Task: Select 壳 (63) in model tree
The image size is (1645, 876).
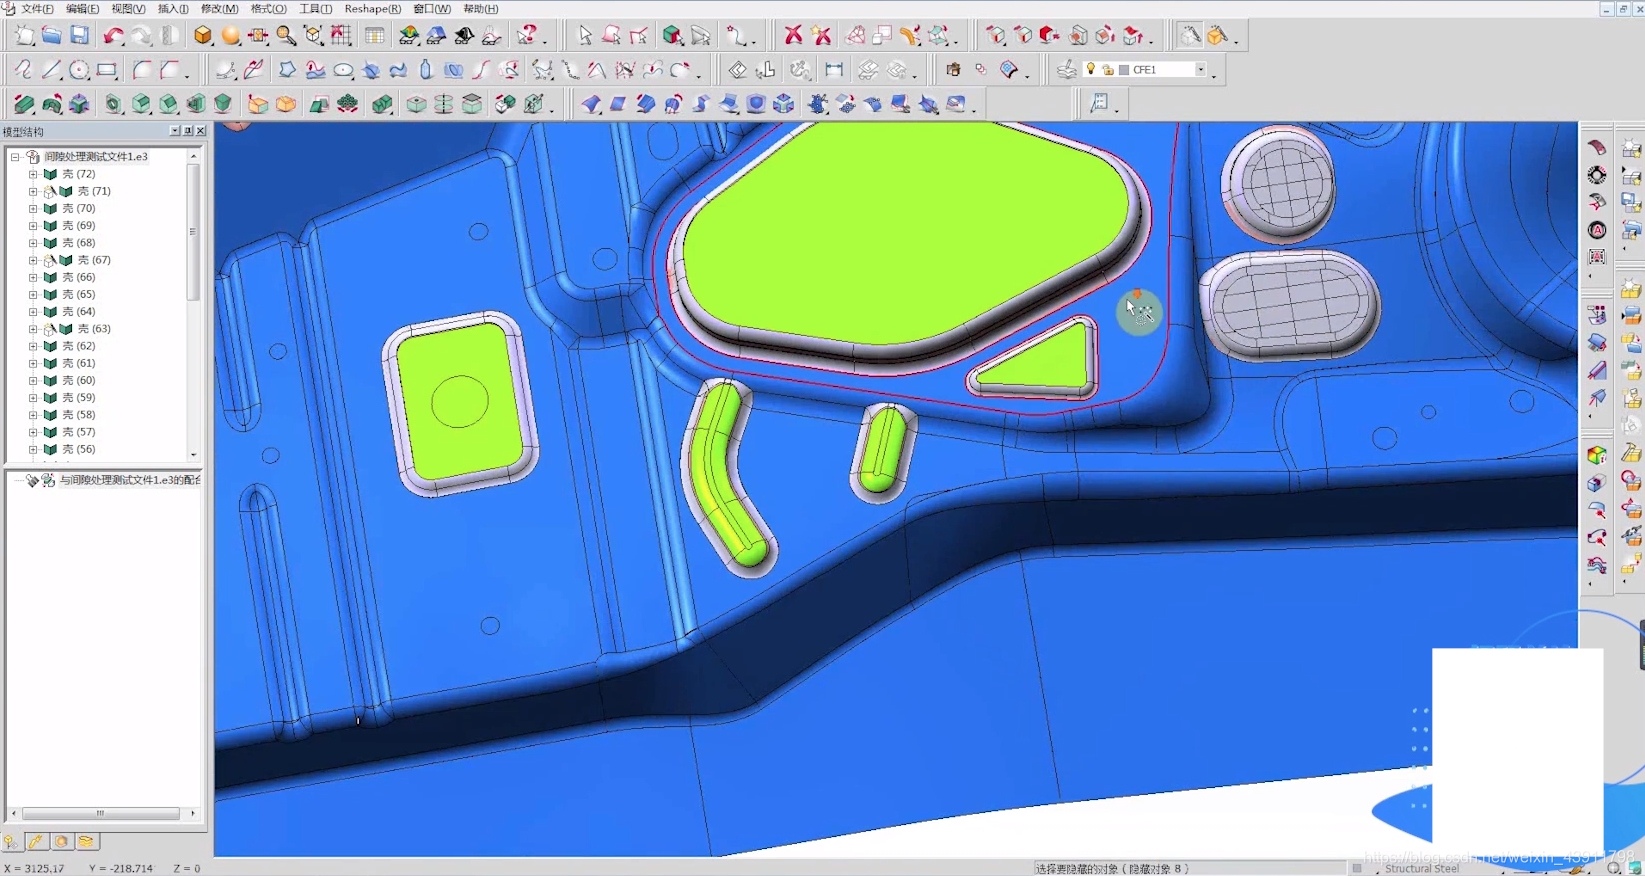Action: pyautogui.click(x=94, y=329)
